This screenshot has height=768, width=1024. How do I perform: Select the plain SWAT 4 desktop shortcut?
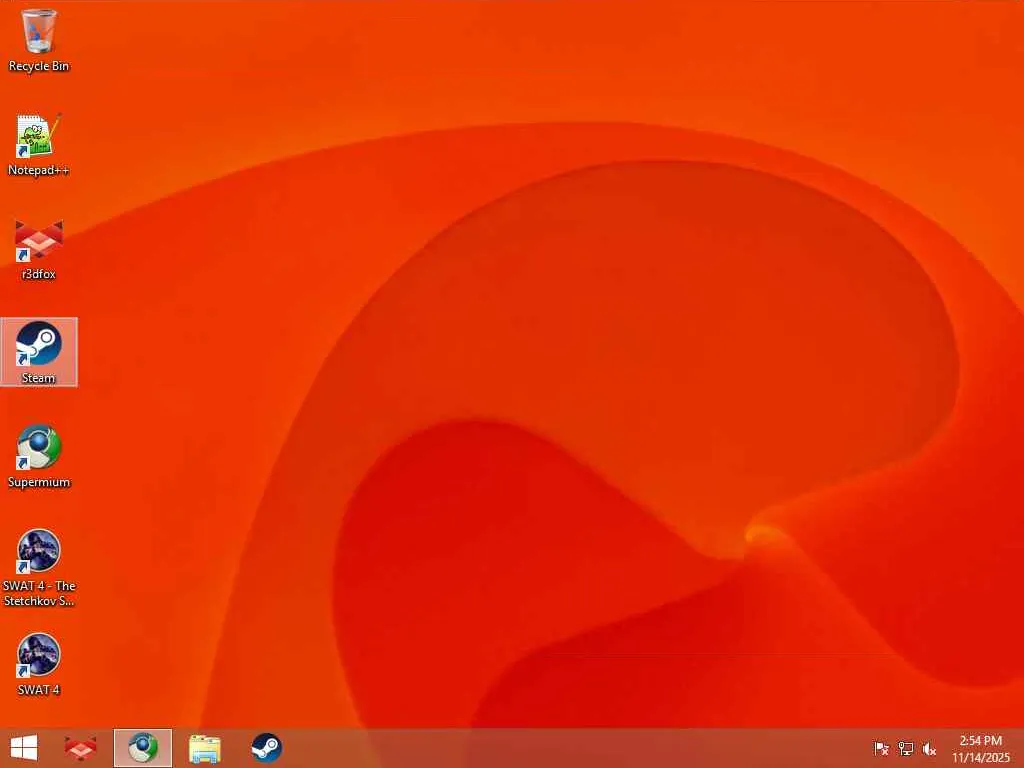(39, 664)
